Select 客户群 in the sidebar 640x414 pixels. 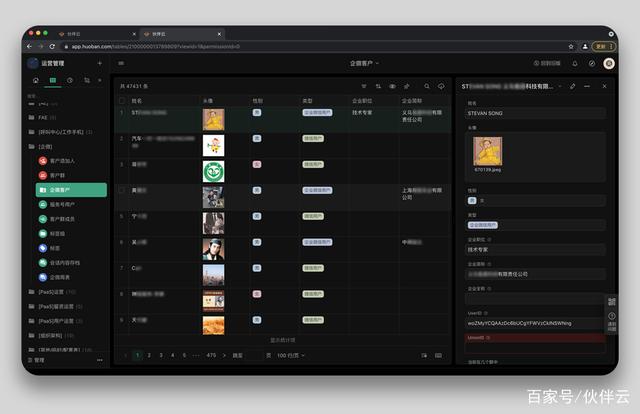[56, 174]
